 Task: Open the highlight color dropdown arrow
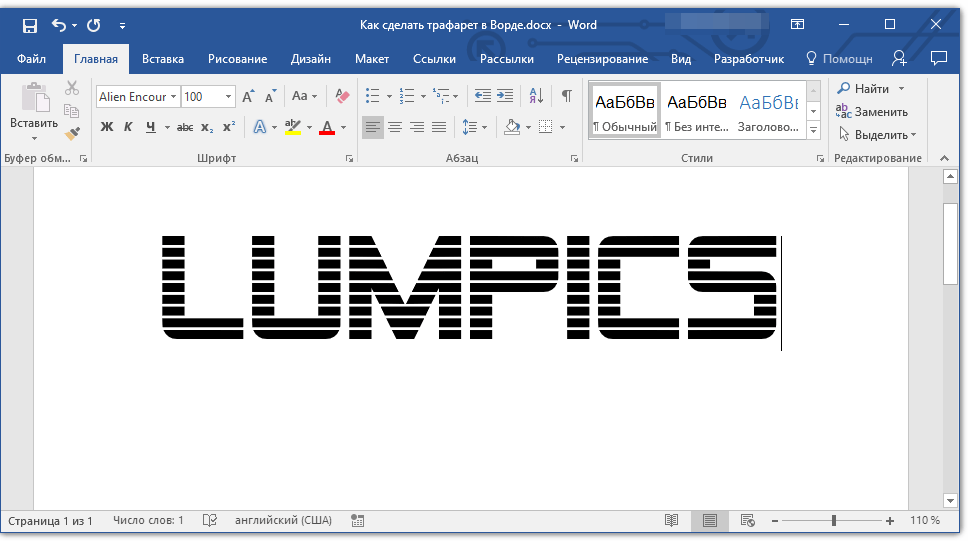coord(309,128)
